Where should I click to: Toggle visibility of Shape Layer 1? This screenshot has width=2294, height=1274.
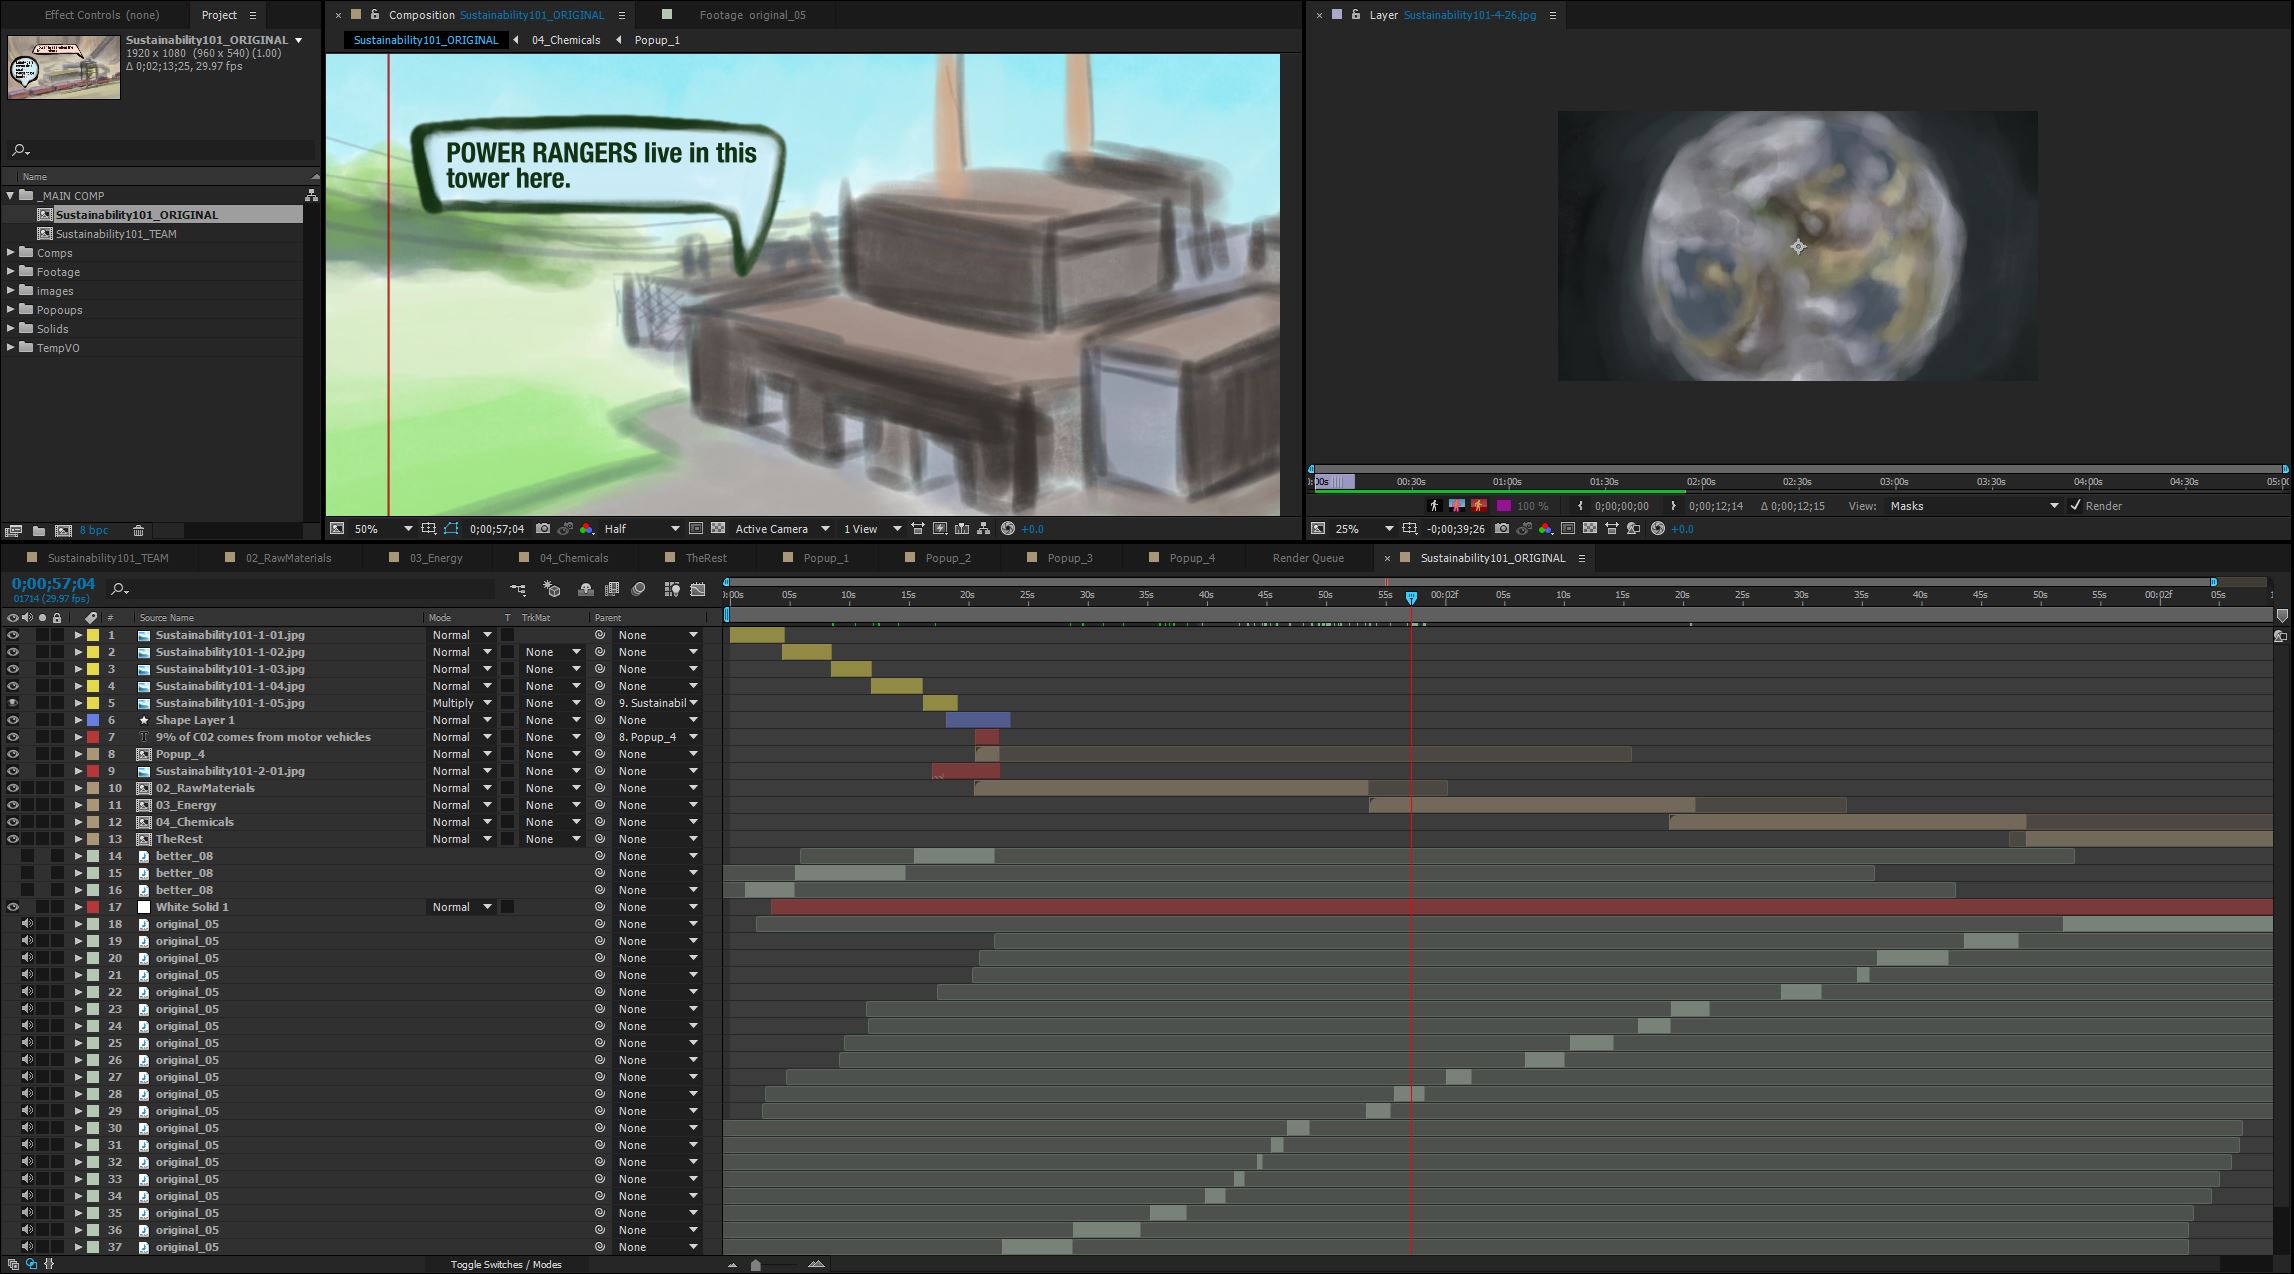point(13,720)
